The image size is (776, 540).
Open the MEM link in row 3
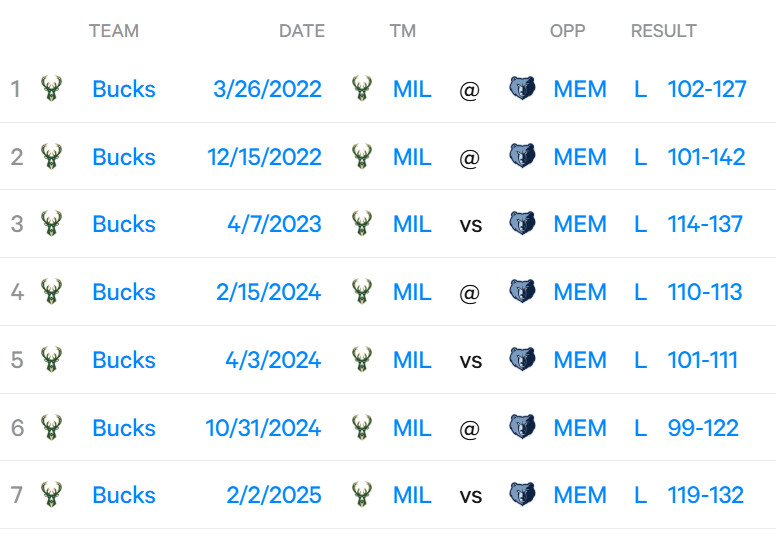coord(580,224)
